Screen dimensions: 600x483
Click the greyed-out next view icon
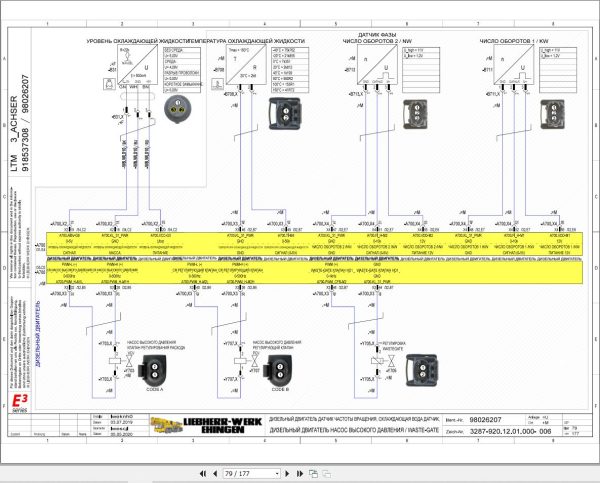[x=326, y=474]
